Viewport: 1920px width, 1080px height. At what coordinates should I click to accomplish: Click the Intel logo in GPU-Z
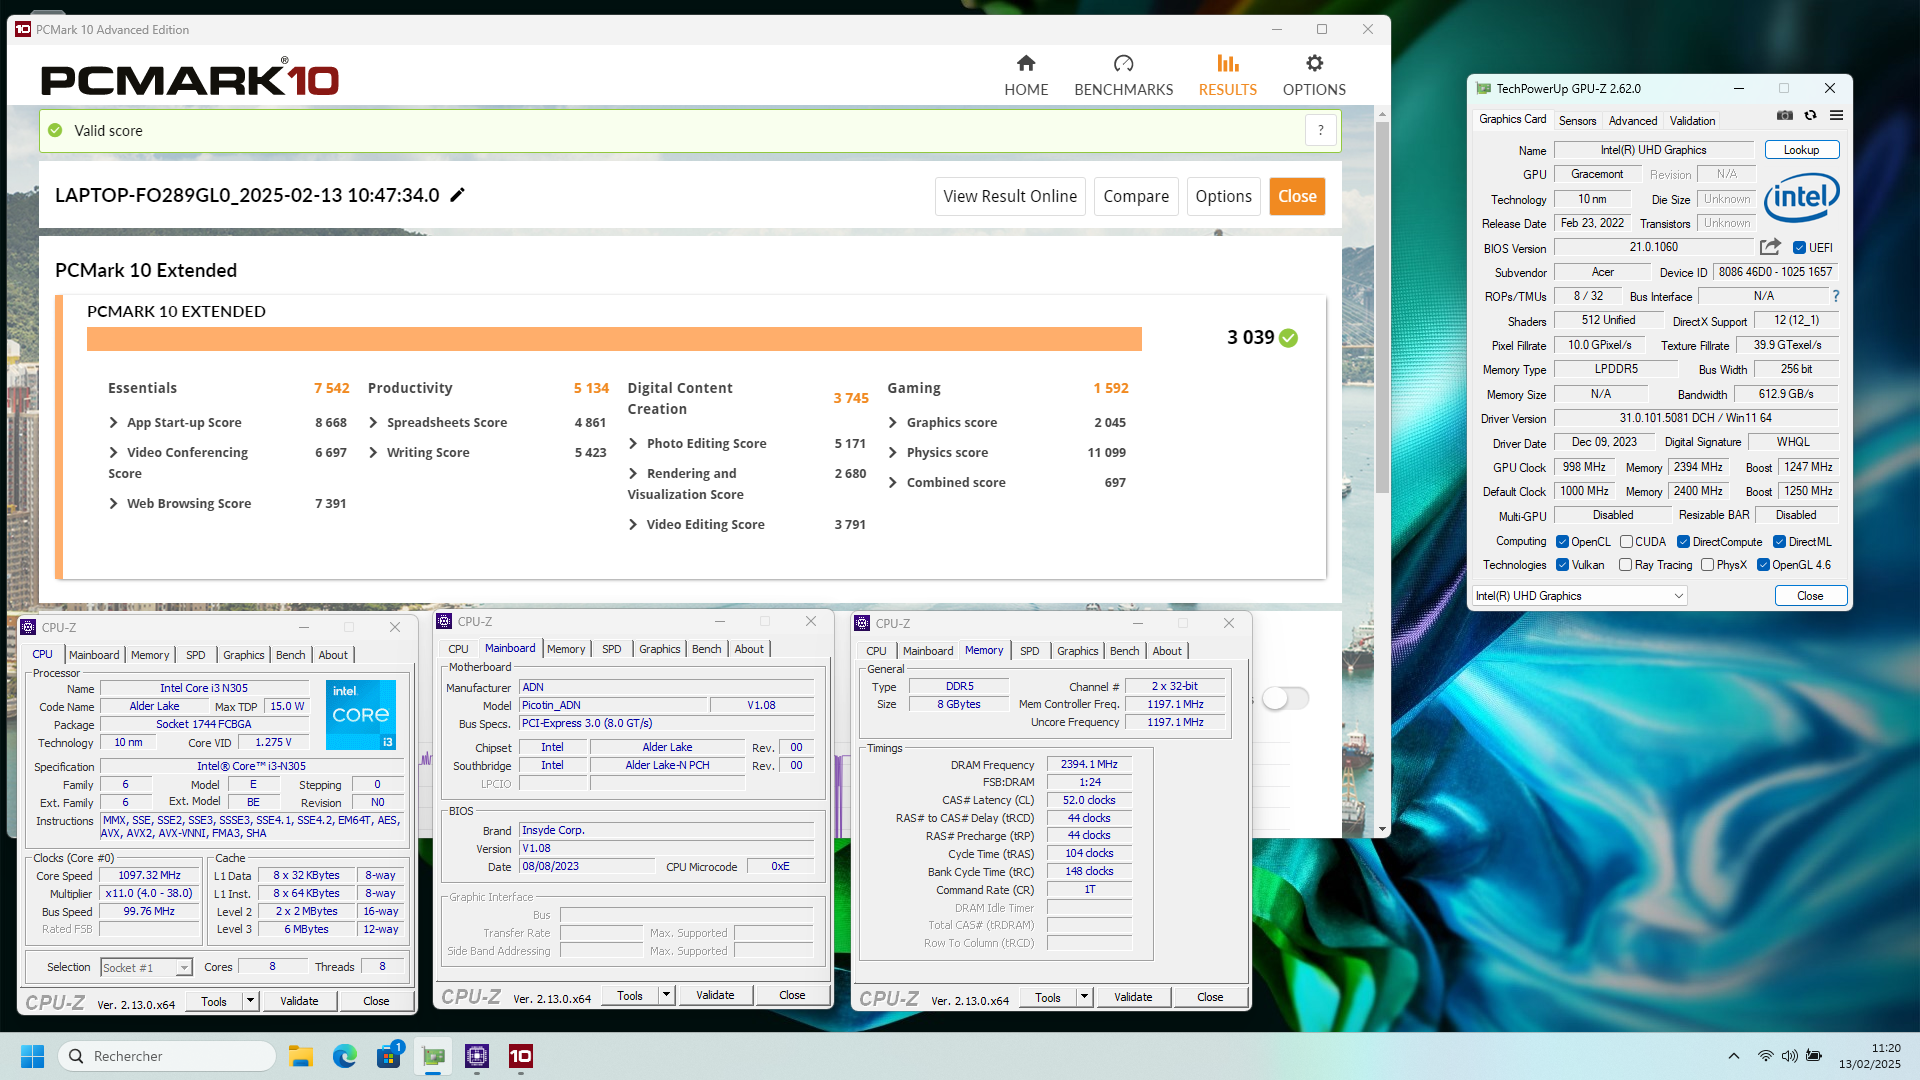(1801, 197)
